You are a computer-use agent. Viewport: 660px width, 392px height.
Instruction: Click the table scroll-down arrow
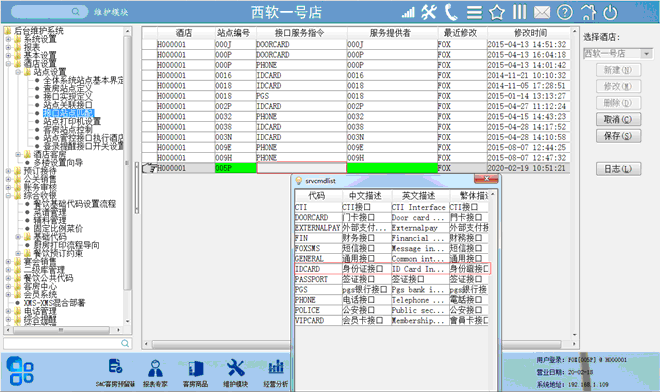click(575, 335)
